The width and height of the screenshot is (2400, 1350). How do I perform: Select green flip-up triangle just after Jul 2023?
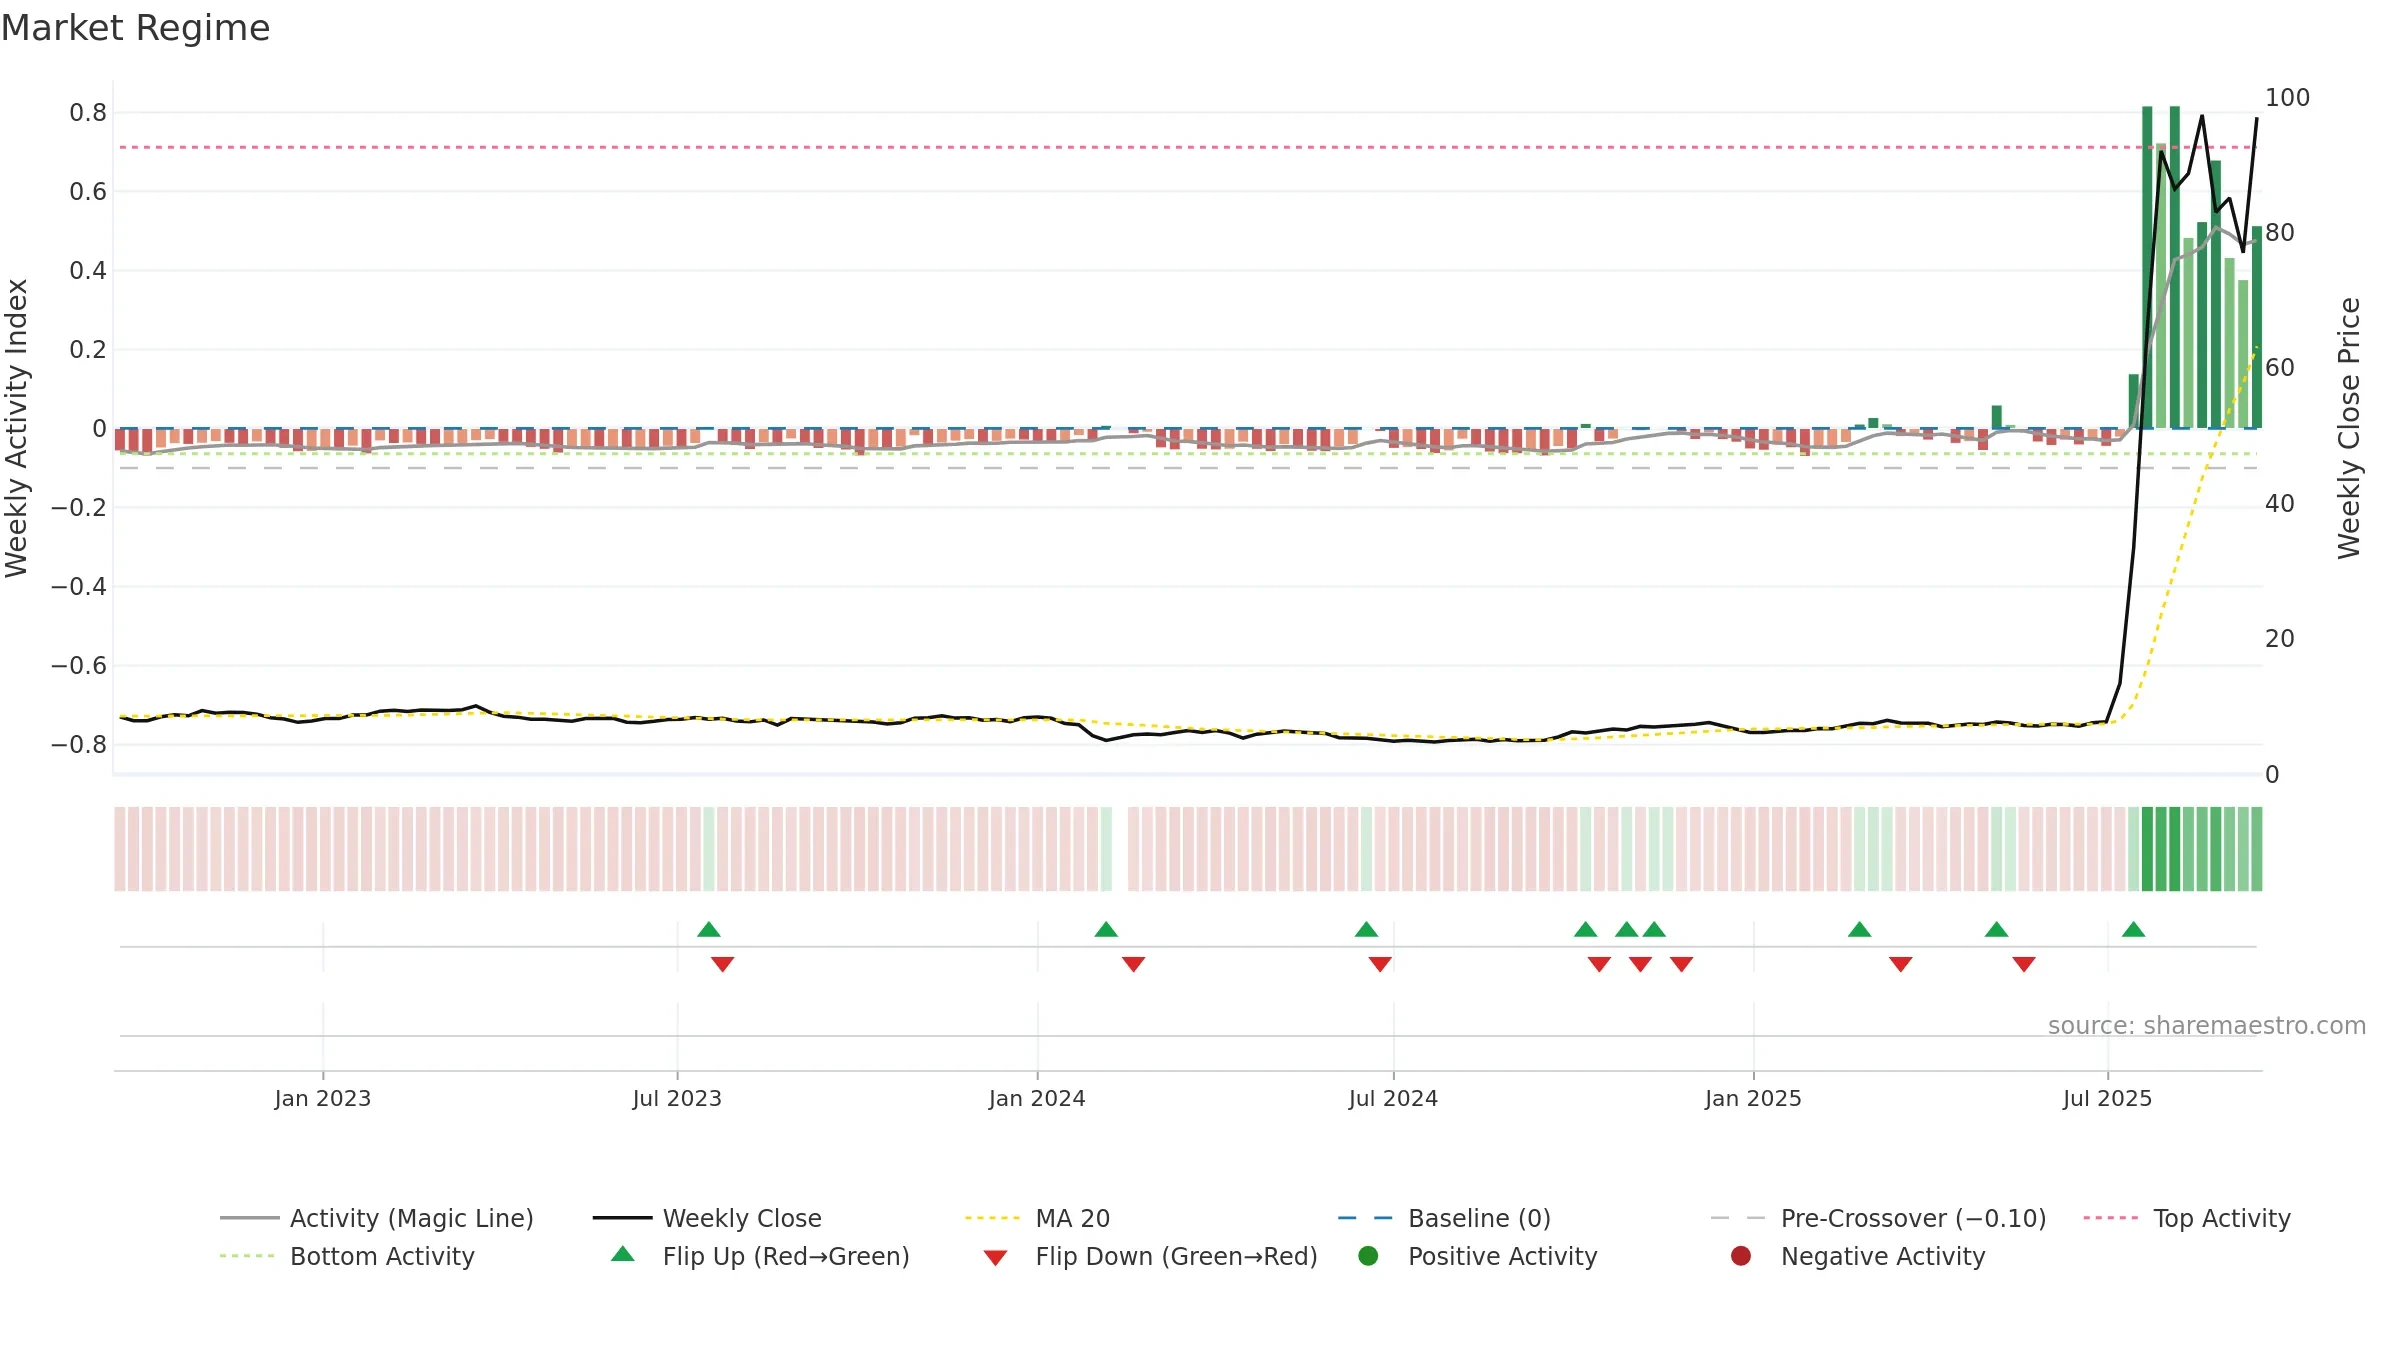click(709, 930)
